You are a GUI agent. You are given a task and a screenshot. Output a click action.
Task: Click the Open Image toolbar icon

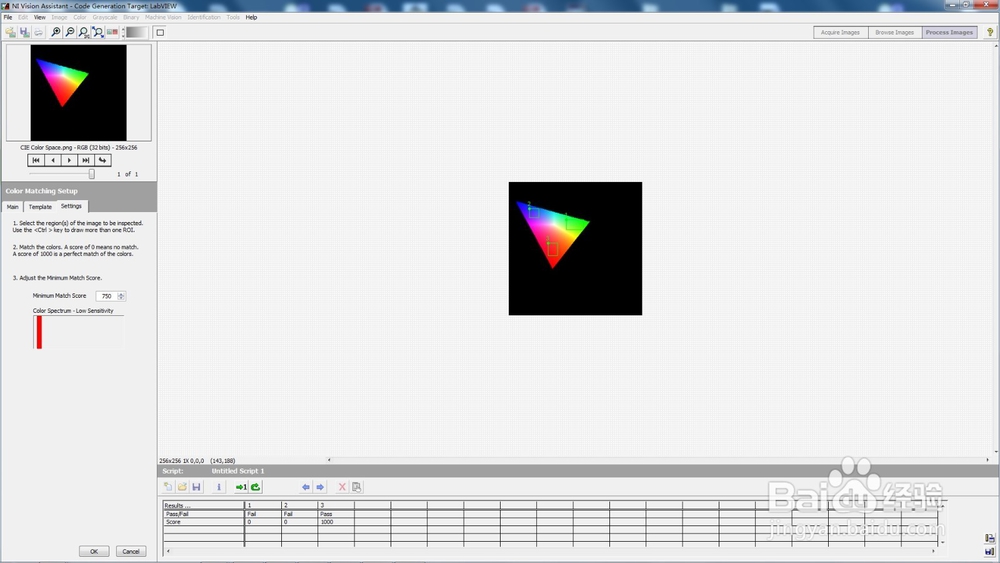coord(10,32)
